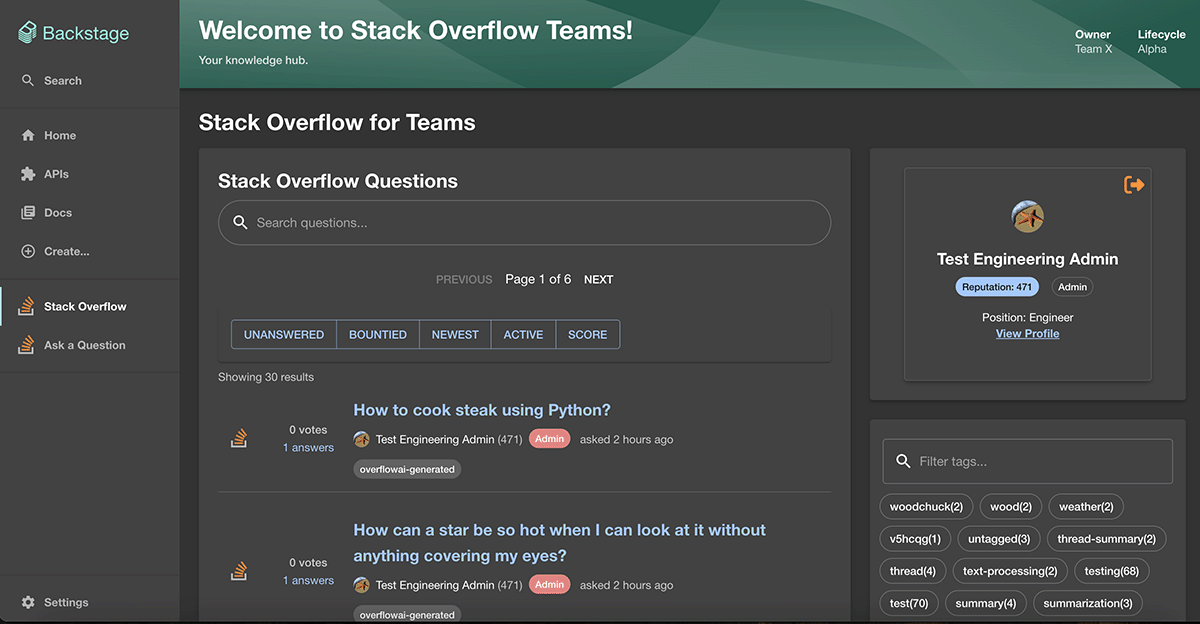Click the Create plus icon

pos(28,252)
